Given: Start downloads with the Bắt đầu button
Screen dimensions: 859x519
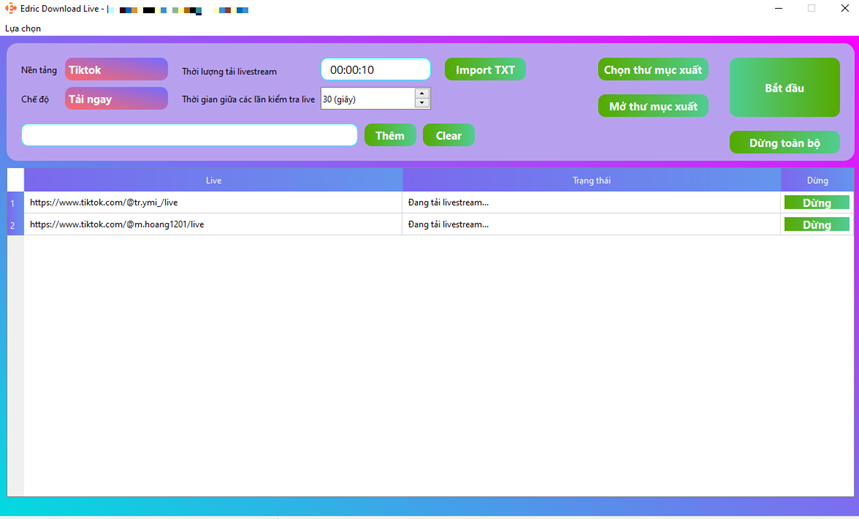Looking at the screenshot, I should pyautogui.click(x=784, y=88).
